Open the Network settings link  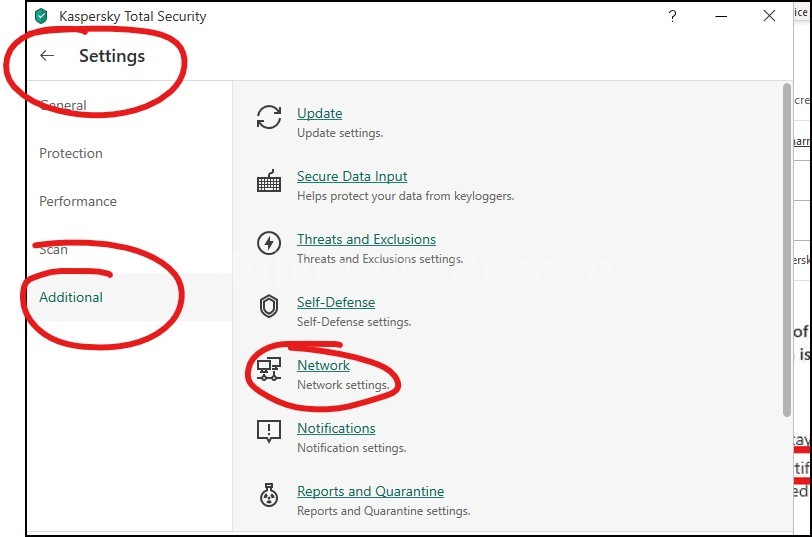(323, 365)
